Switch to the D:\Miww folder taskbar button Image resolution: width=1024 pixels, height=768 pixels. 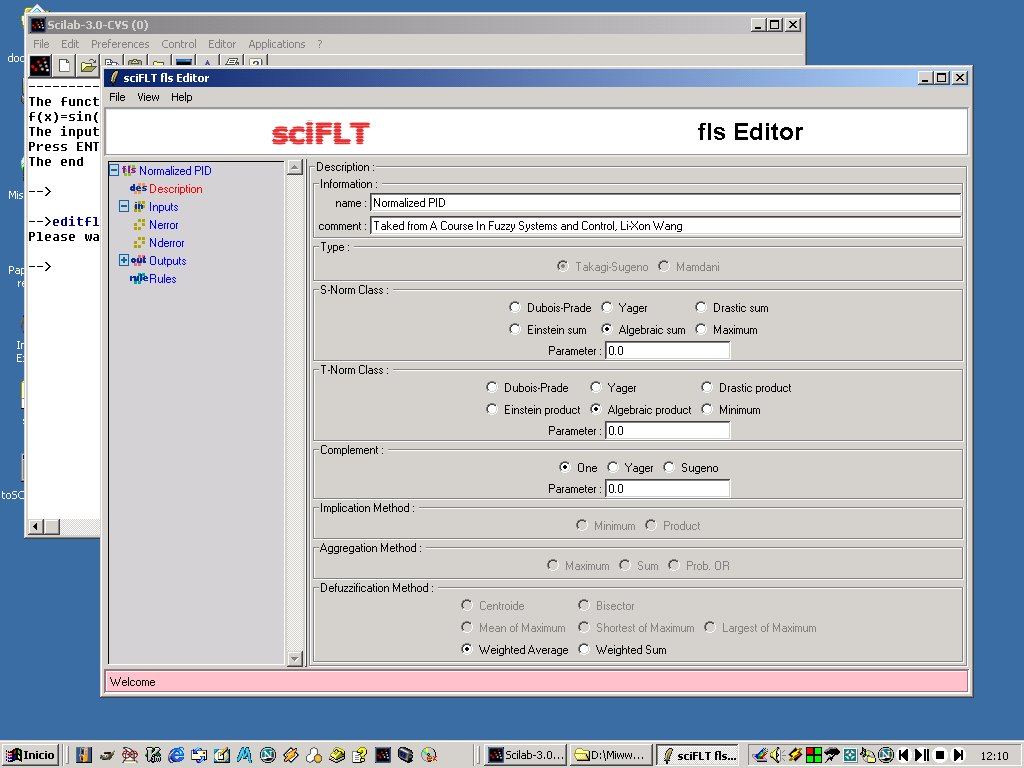coord(611,755)
